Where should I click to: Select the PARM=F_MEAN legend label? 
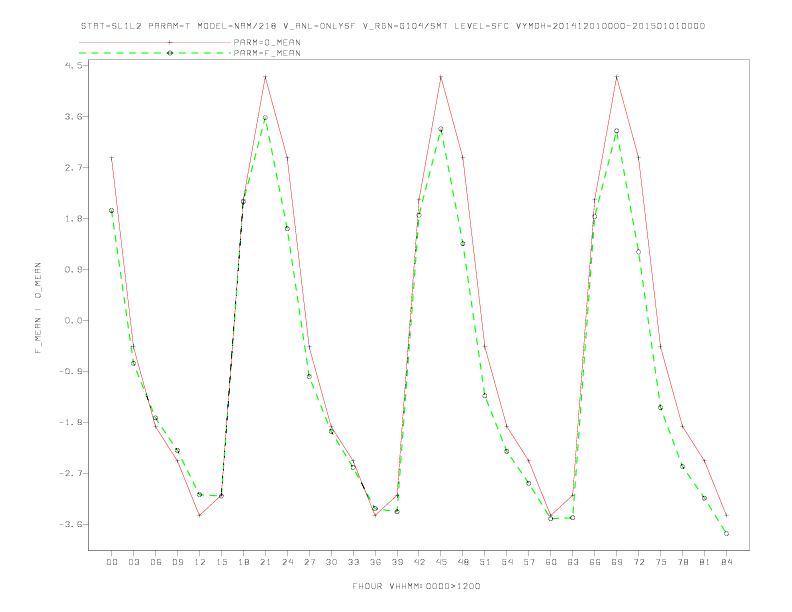(267, 53)
